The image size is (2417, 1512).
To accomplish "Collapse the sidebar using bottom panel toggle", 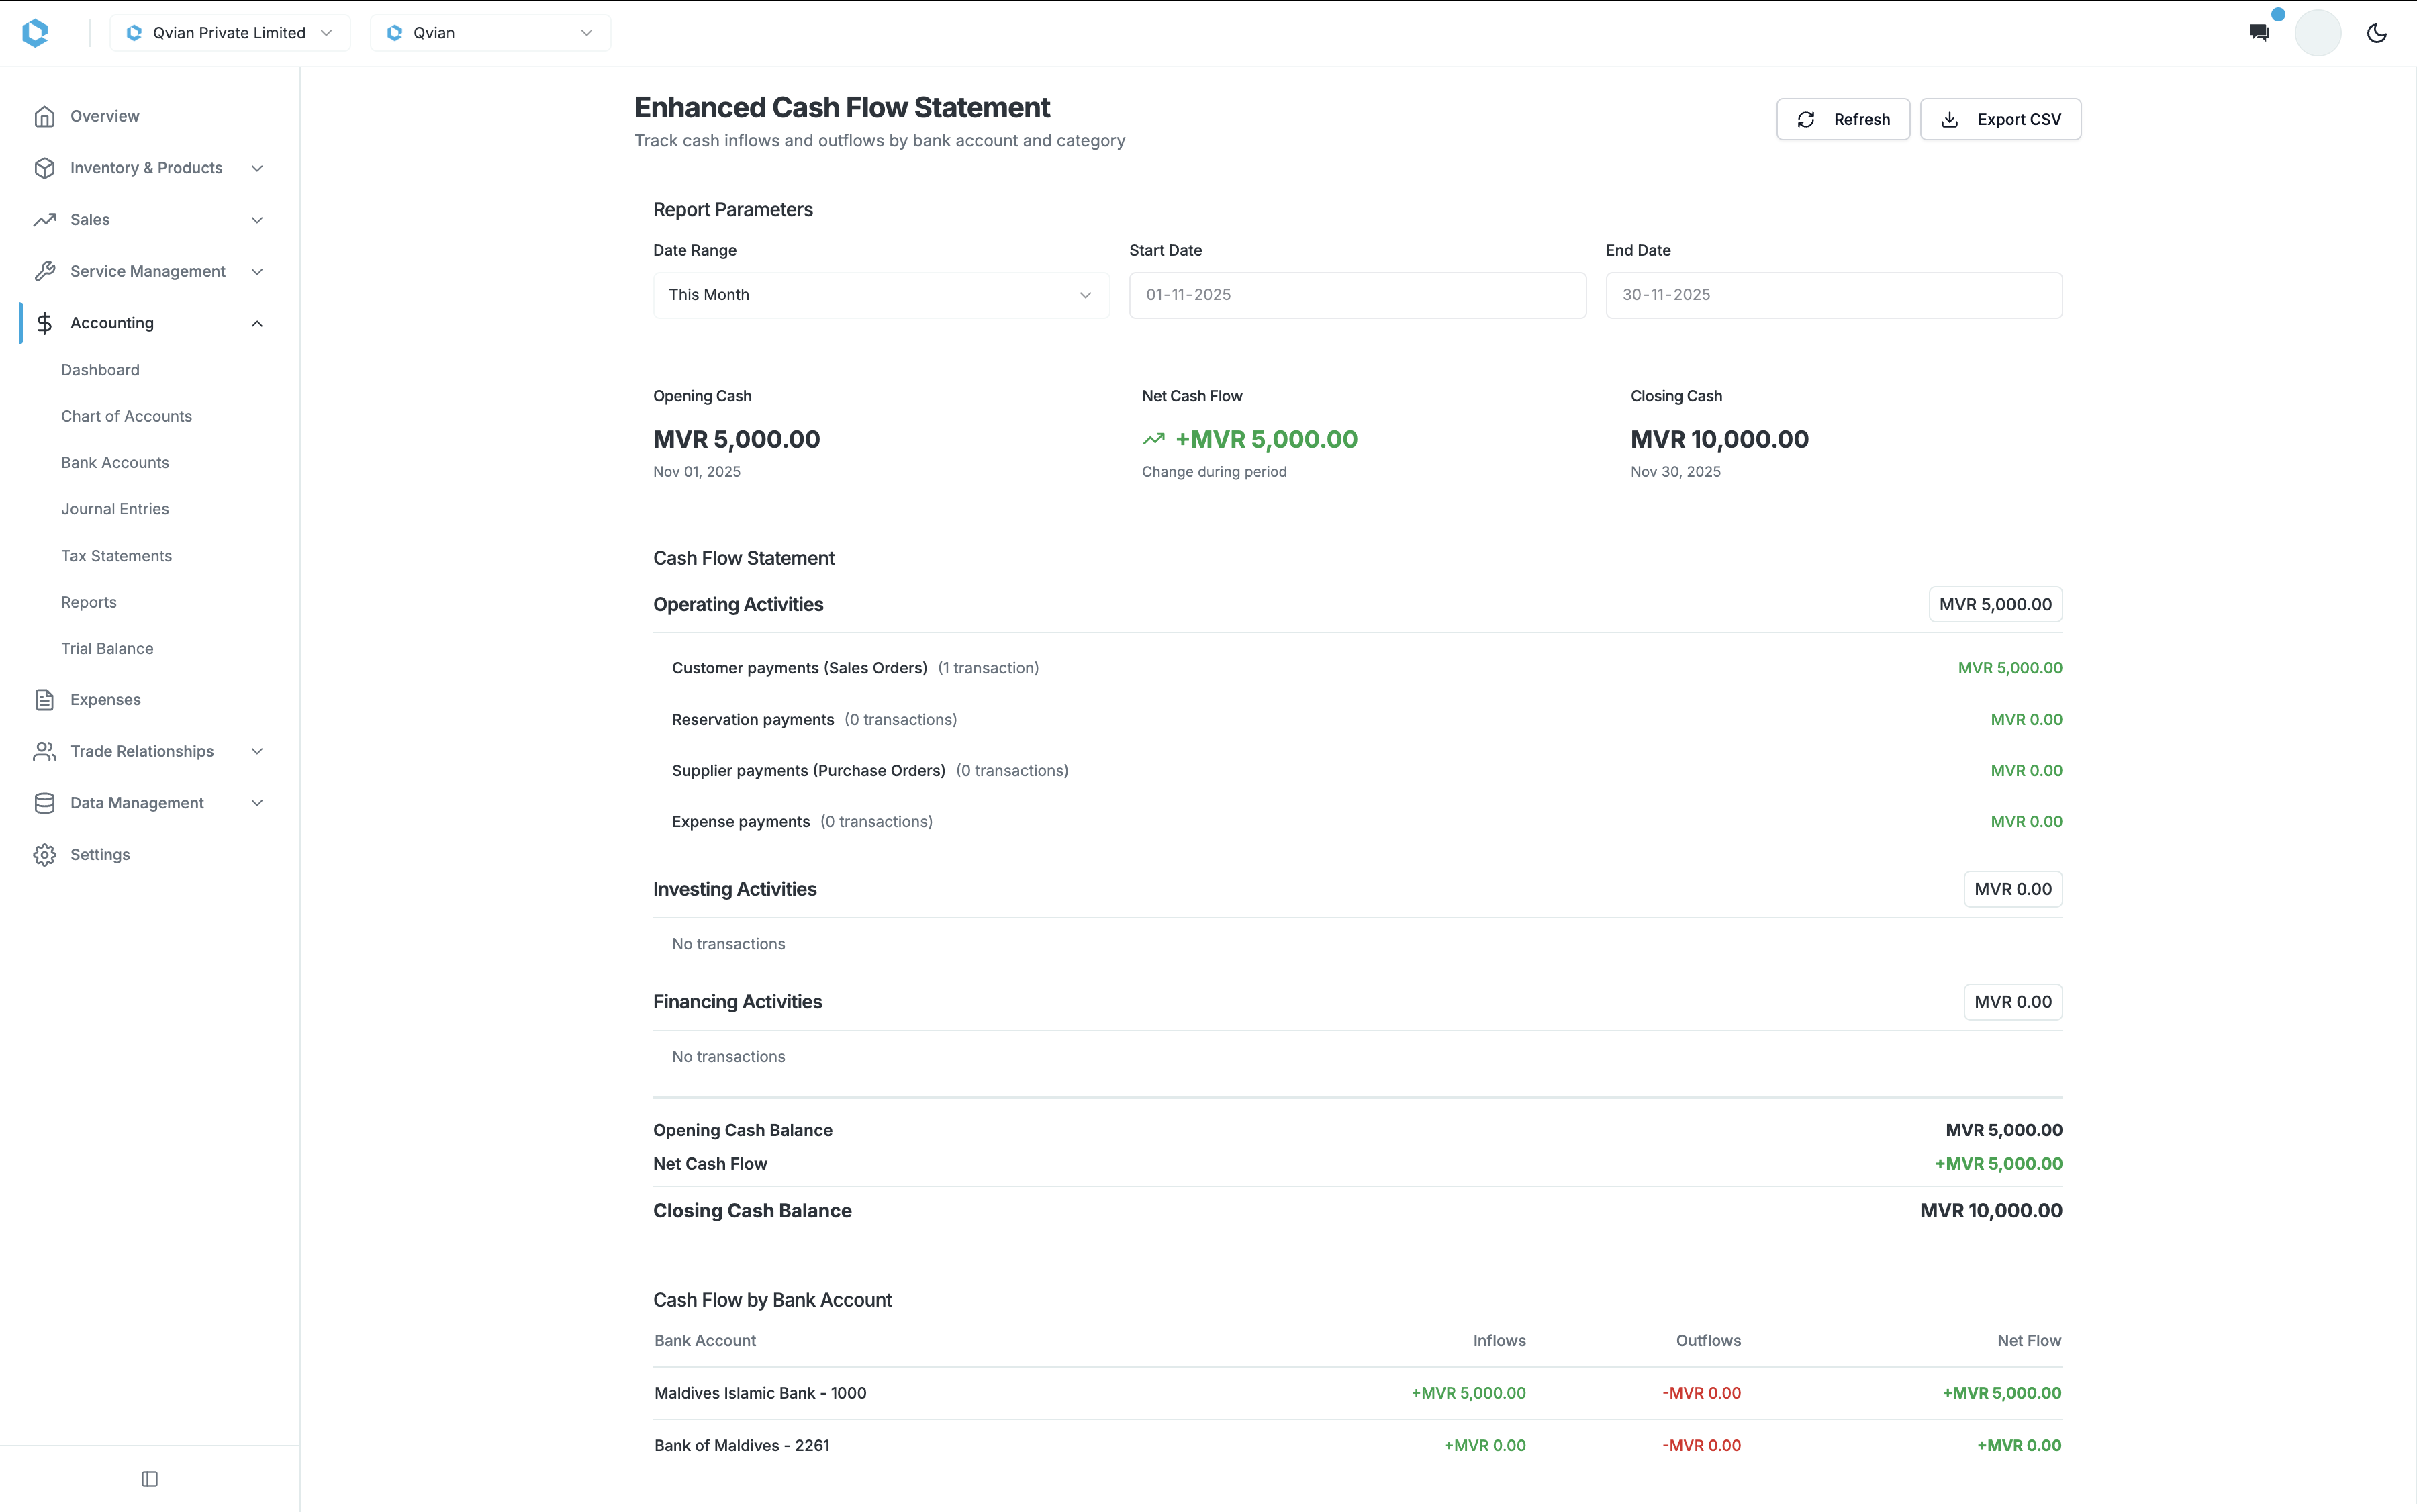I will click(149, 1478).
